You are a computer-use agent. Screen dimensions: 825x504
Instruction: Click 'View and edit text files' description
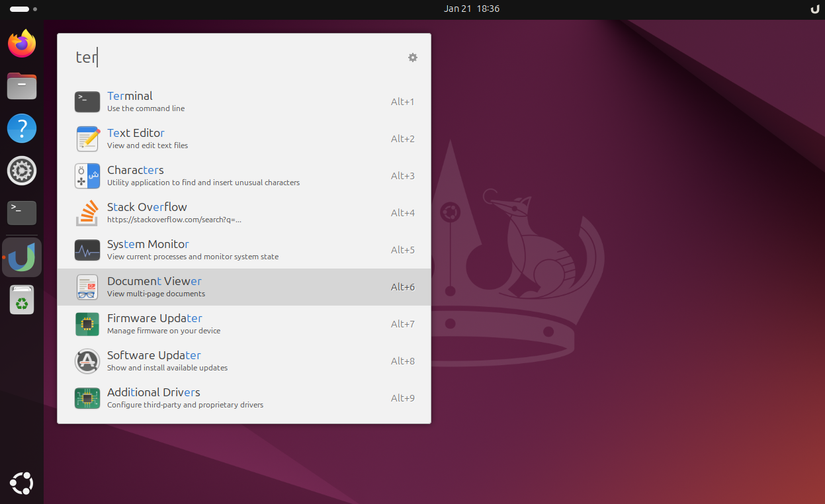pos(147,146)
